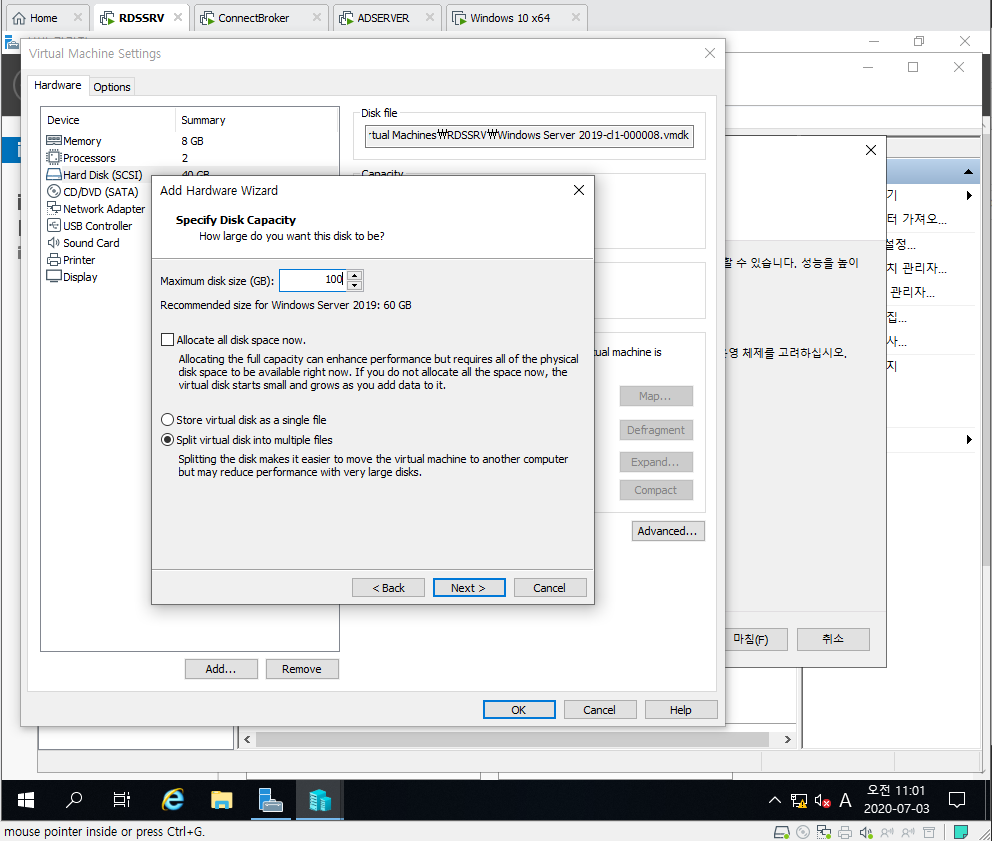992x841 pixels.
Task: Click the Hard Disk (SCSI) icon
Action: 54,175
